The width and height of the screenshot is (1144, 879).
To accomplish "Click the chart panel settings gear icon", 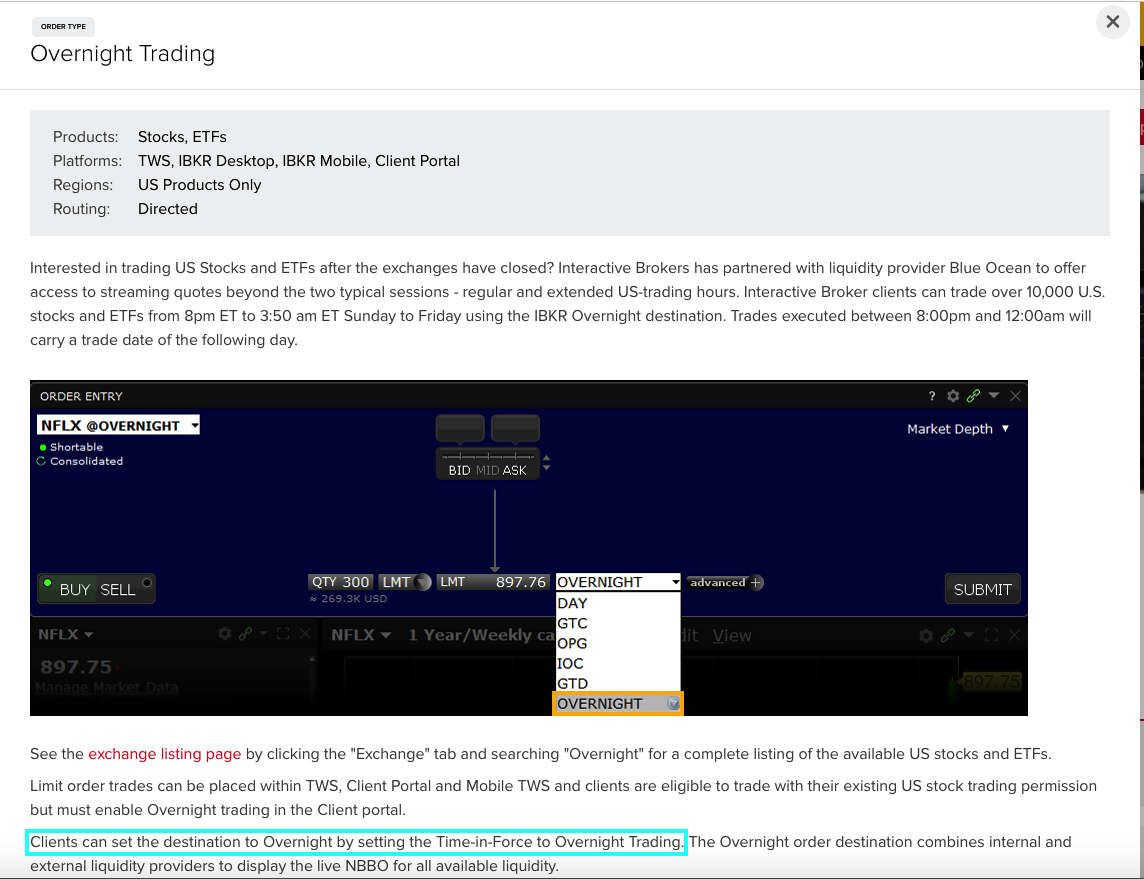I will [926, 635].
